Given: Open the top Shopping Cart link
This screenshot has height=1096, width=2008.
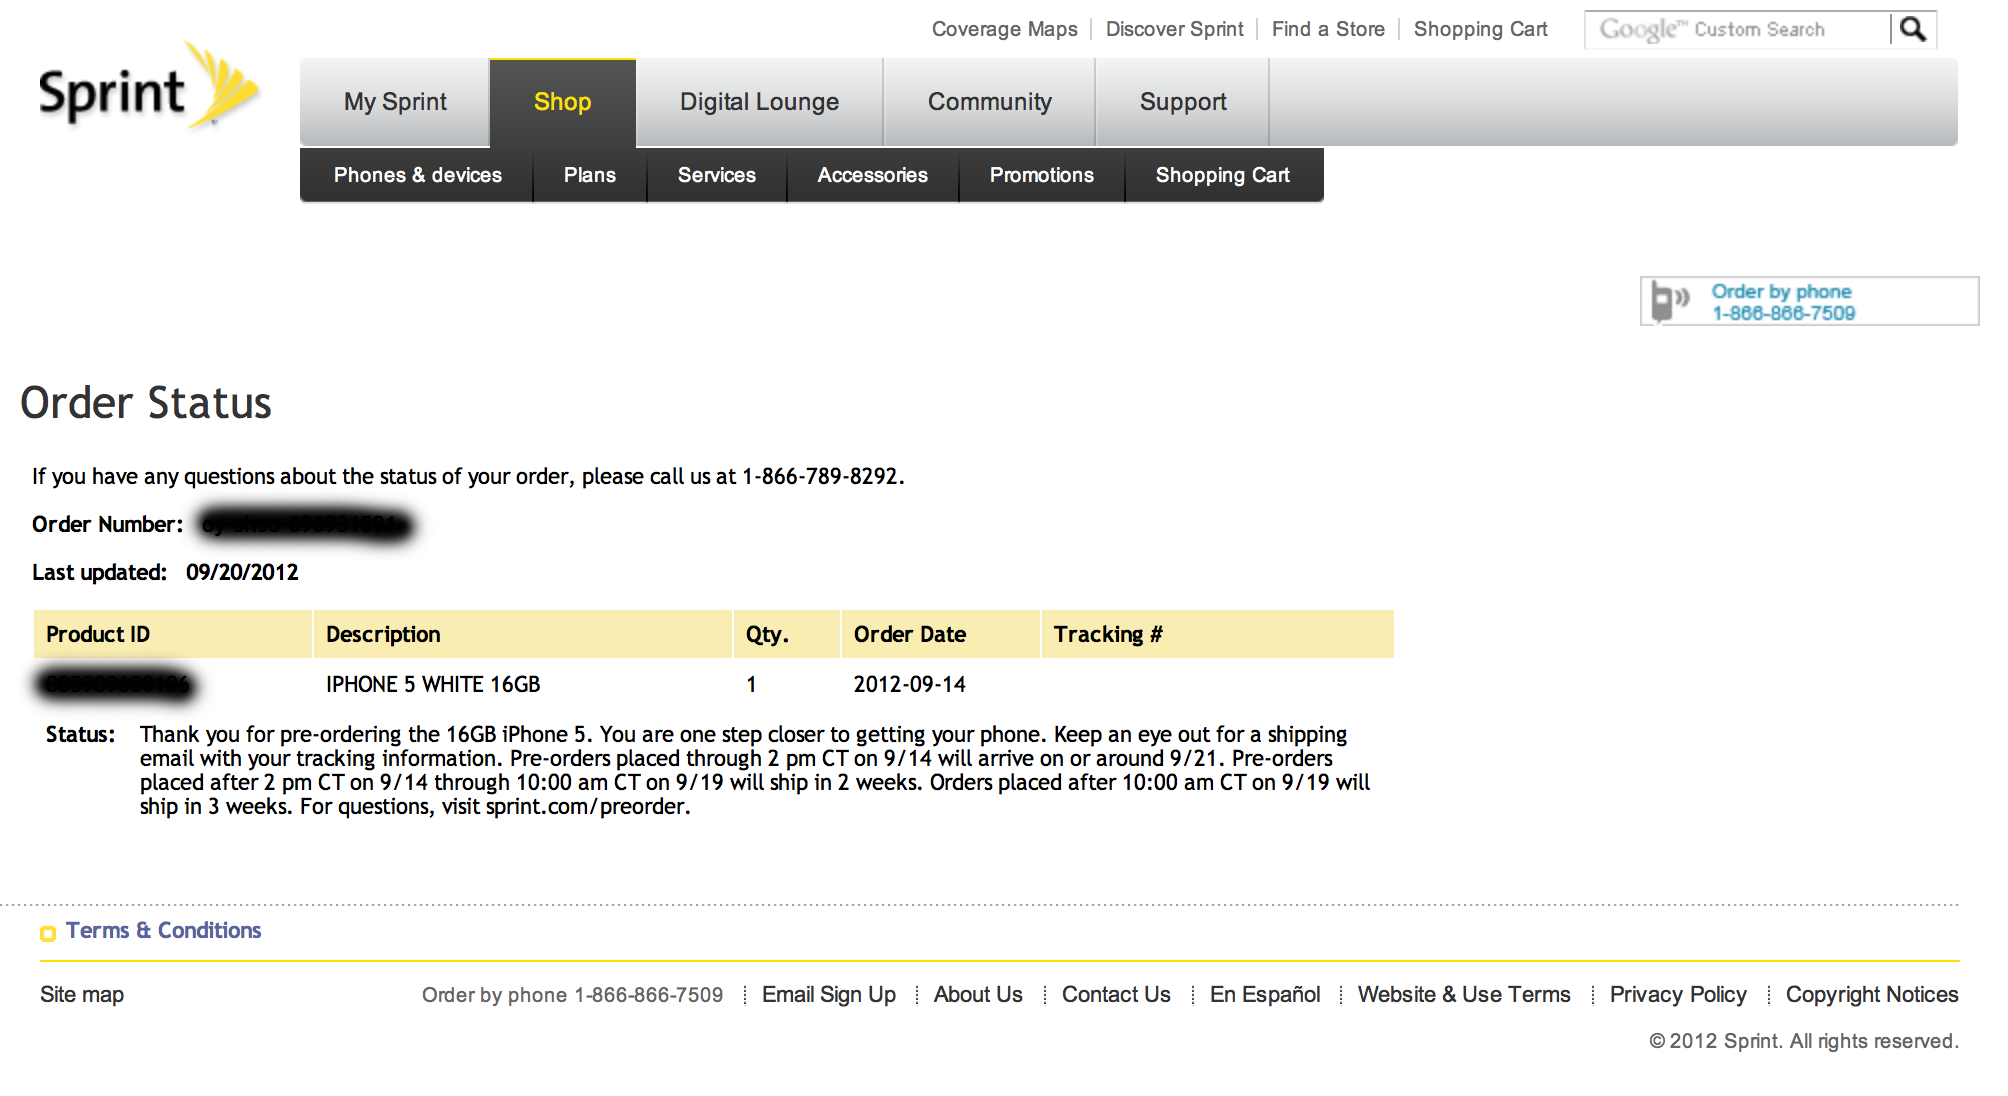Looking at the screenshot, I should [x=1480, y=29].
